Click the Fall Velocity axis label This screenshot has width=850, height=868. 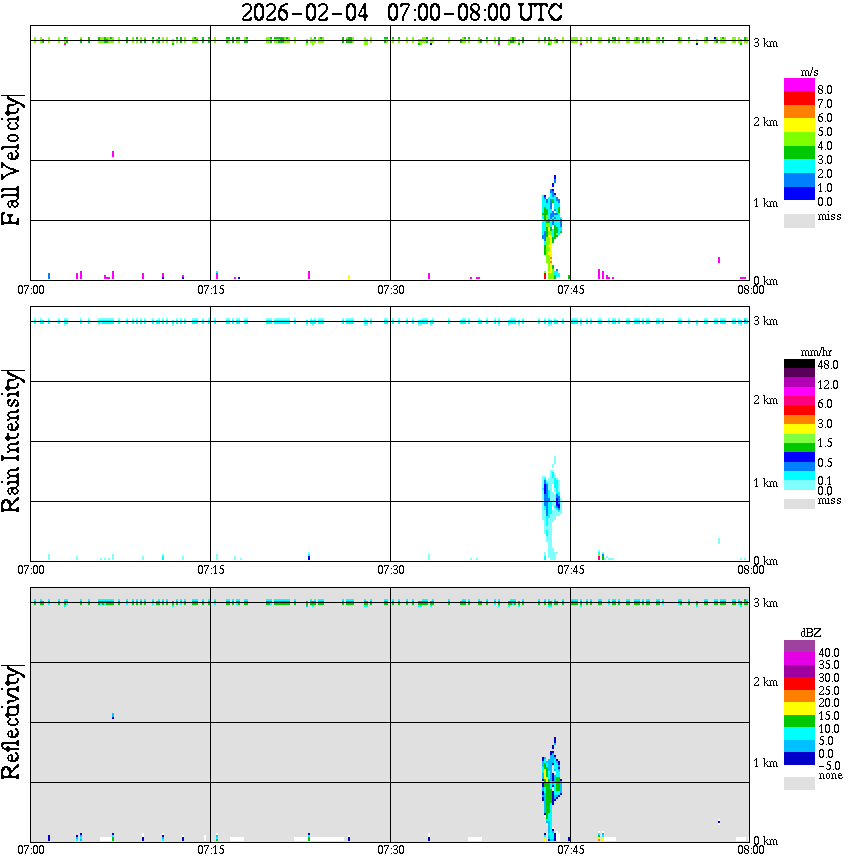click(12, 160)
